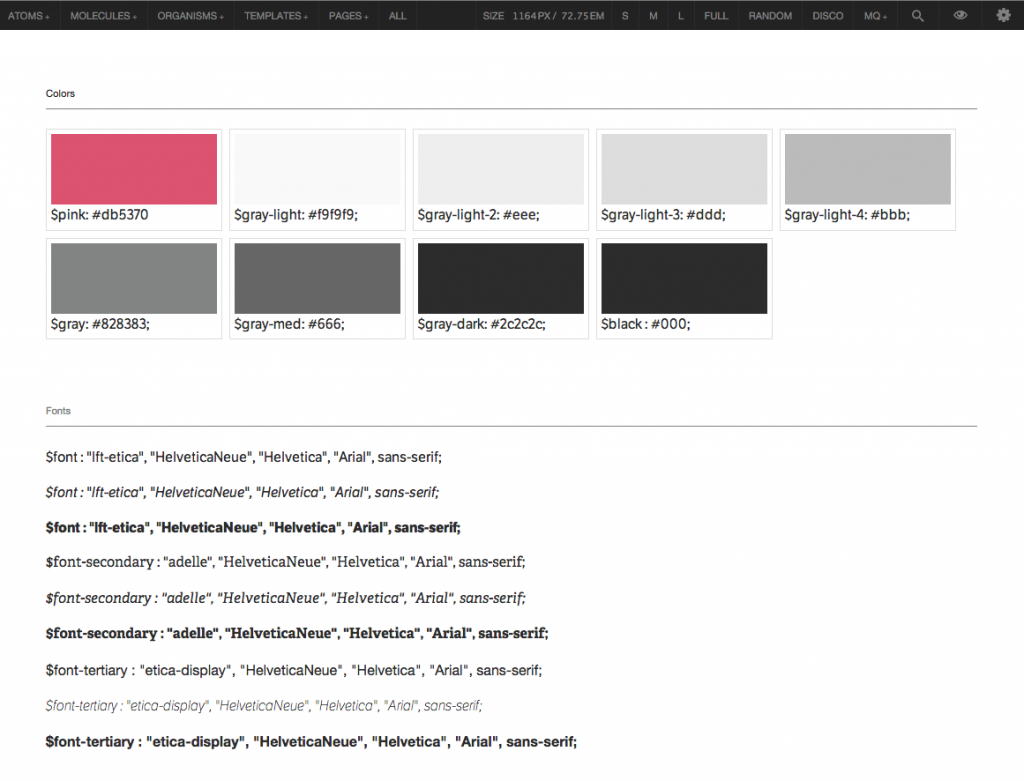Select the gray-dark #2c2c2c swatch
The width and height of the screenshot is (1024, 781).
501,278
